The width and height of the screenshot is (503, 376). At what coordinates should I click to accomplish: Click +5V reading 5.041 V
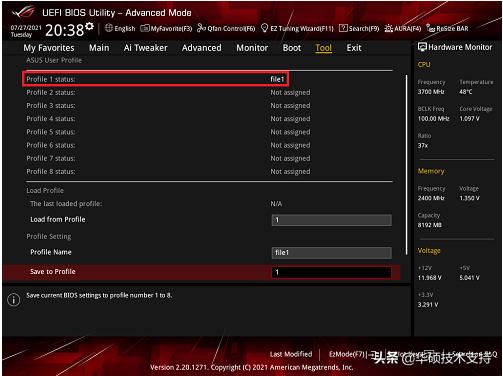click(x=469, y=278)
